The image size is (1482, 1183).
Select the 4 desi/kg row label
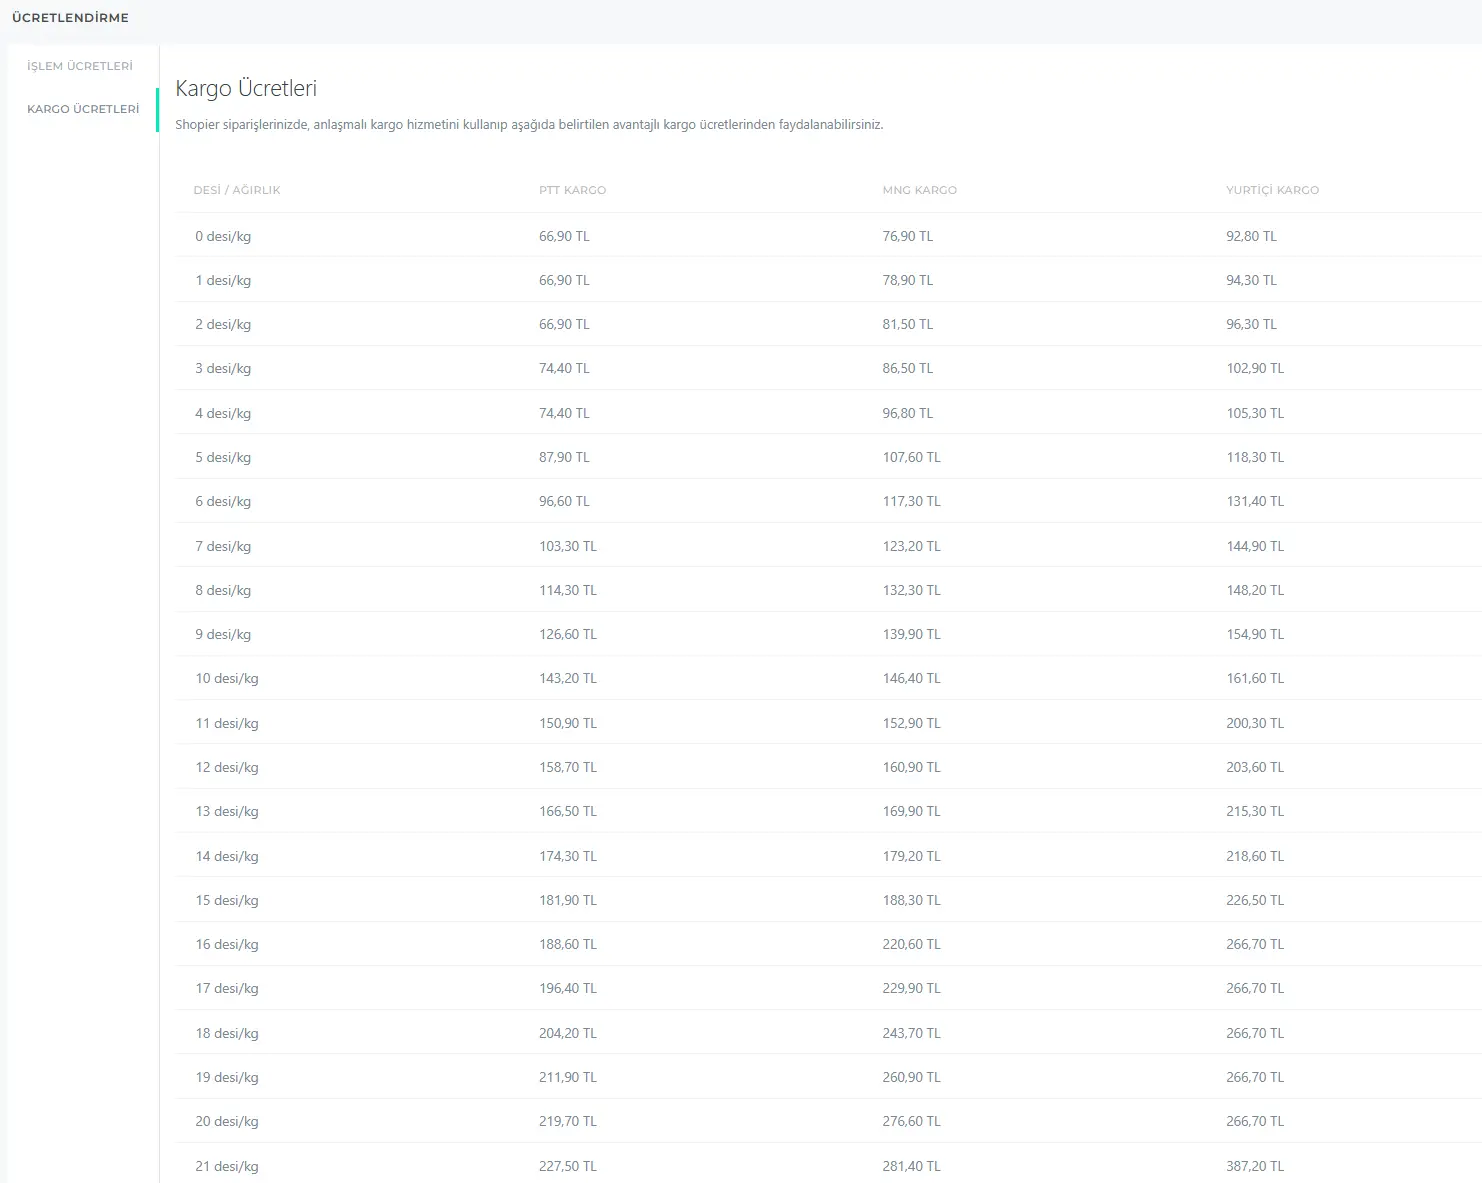(x=223, y=414)
